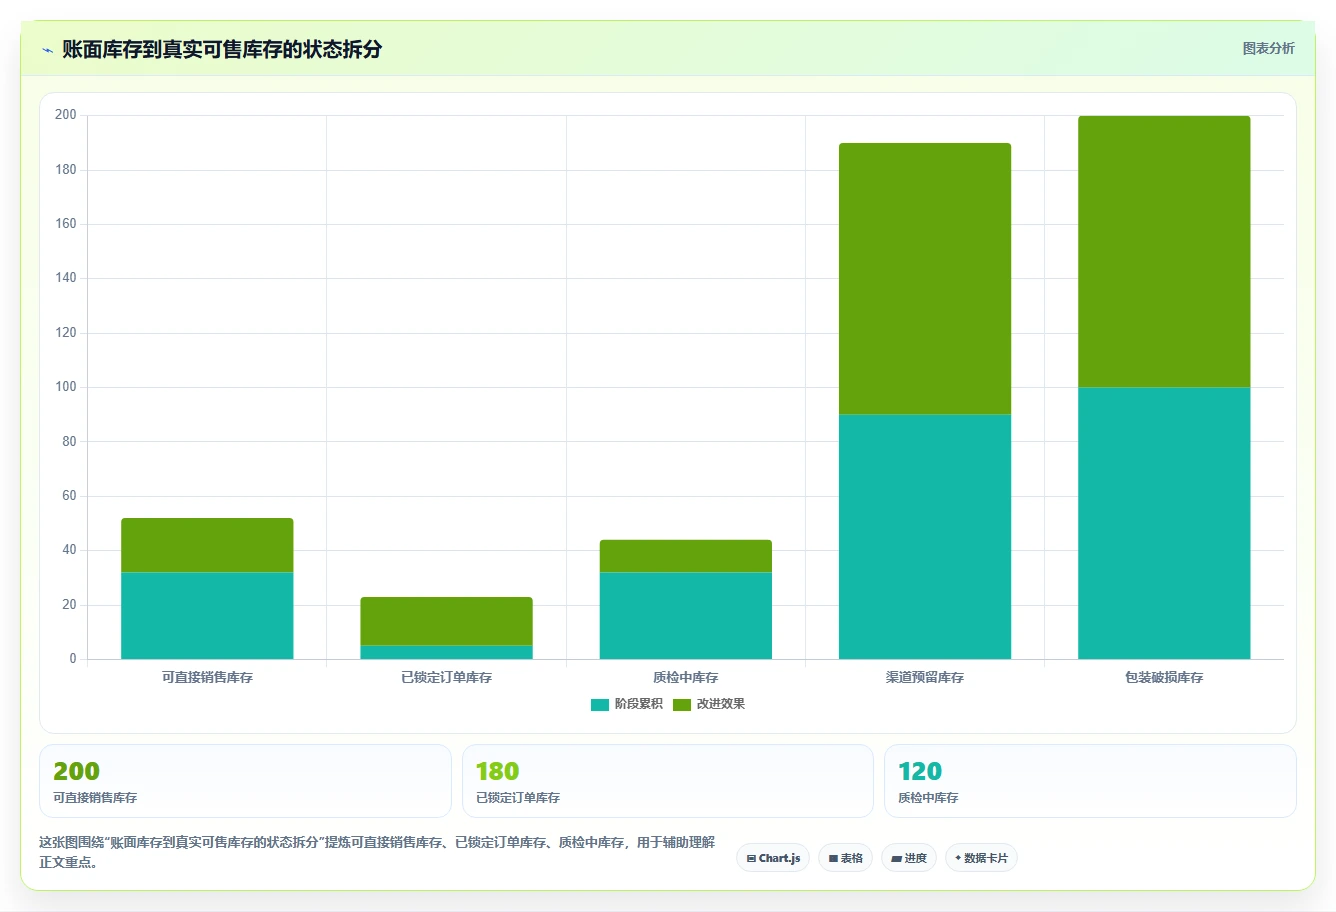Screen dimensions: 1336x912
Task: Click the green segment of 包装破损库存 bar
Action: pos(1164,252)
